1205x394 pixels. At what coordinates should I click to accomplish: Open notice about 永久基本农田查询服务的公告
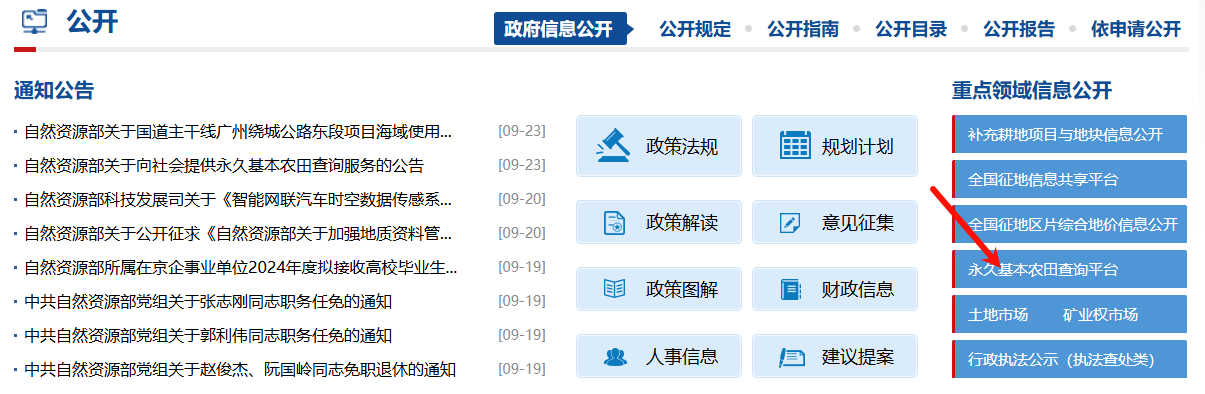(224, 165)
